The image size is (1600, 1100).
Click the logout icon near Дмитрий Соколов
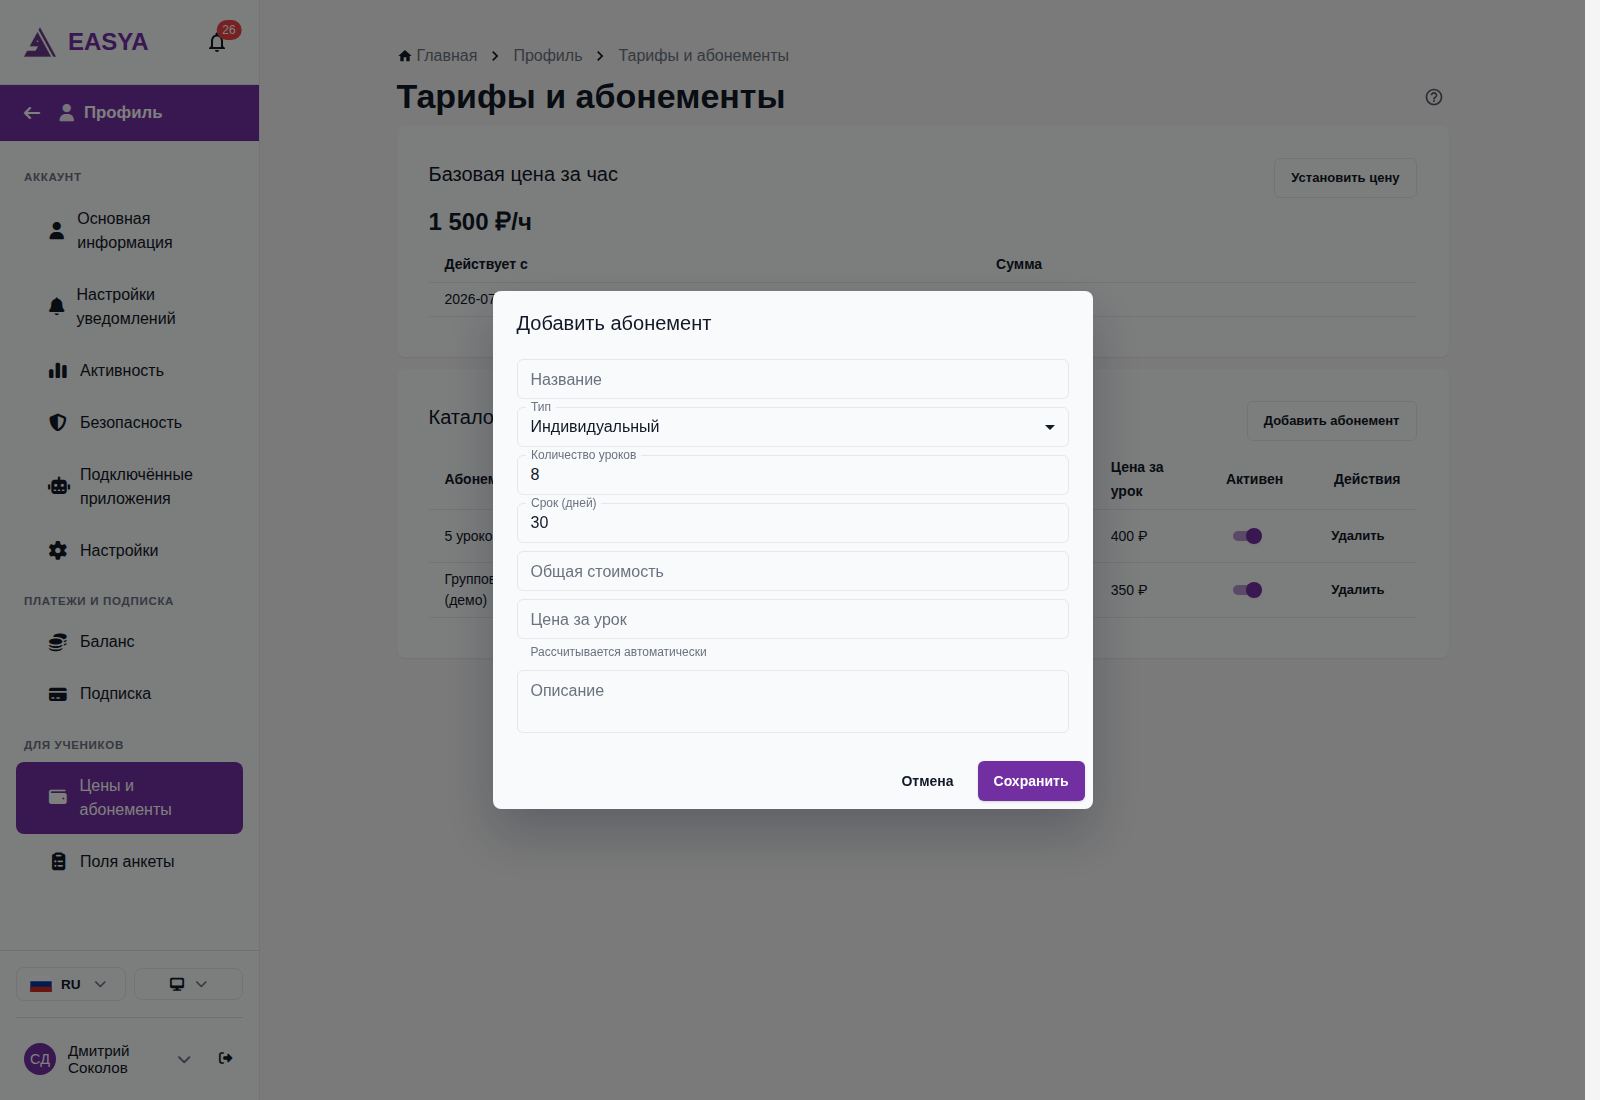coord(226,1058)
